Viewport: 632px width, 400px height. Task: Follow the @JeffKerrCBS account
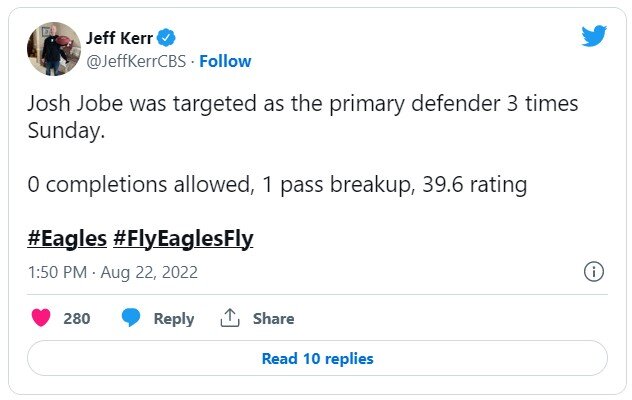click(x=225, y=61)
